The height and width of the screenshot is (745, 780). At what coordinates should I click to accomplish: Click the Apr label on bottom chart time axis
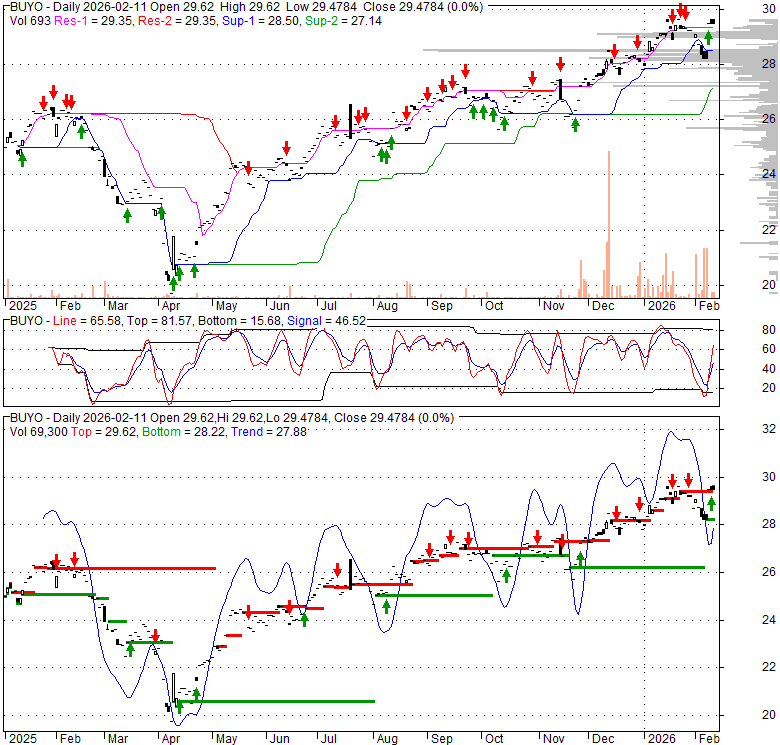(171, 739)
